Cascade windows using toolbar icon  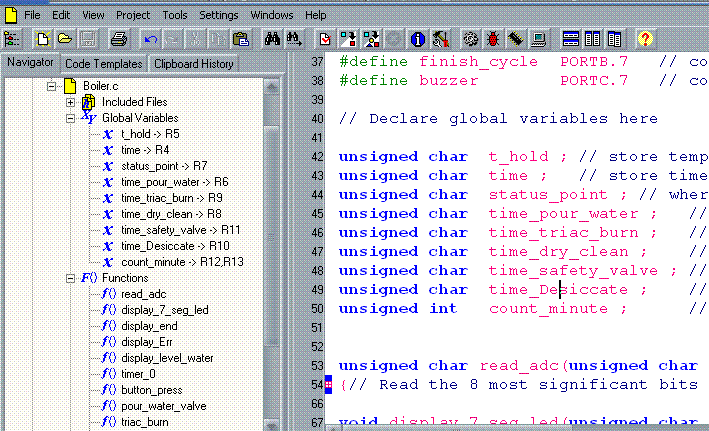[x=614, y=39]
